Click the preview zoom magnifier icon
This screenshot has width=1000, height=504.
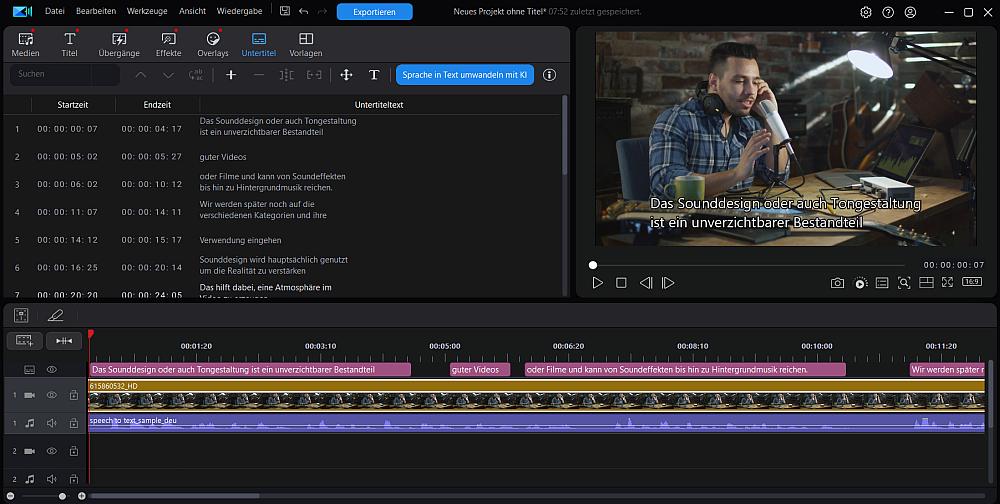pos(904,283)
